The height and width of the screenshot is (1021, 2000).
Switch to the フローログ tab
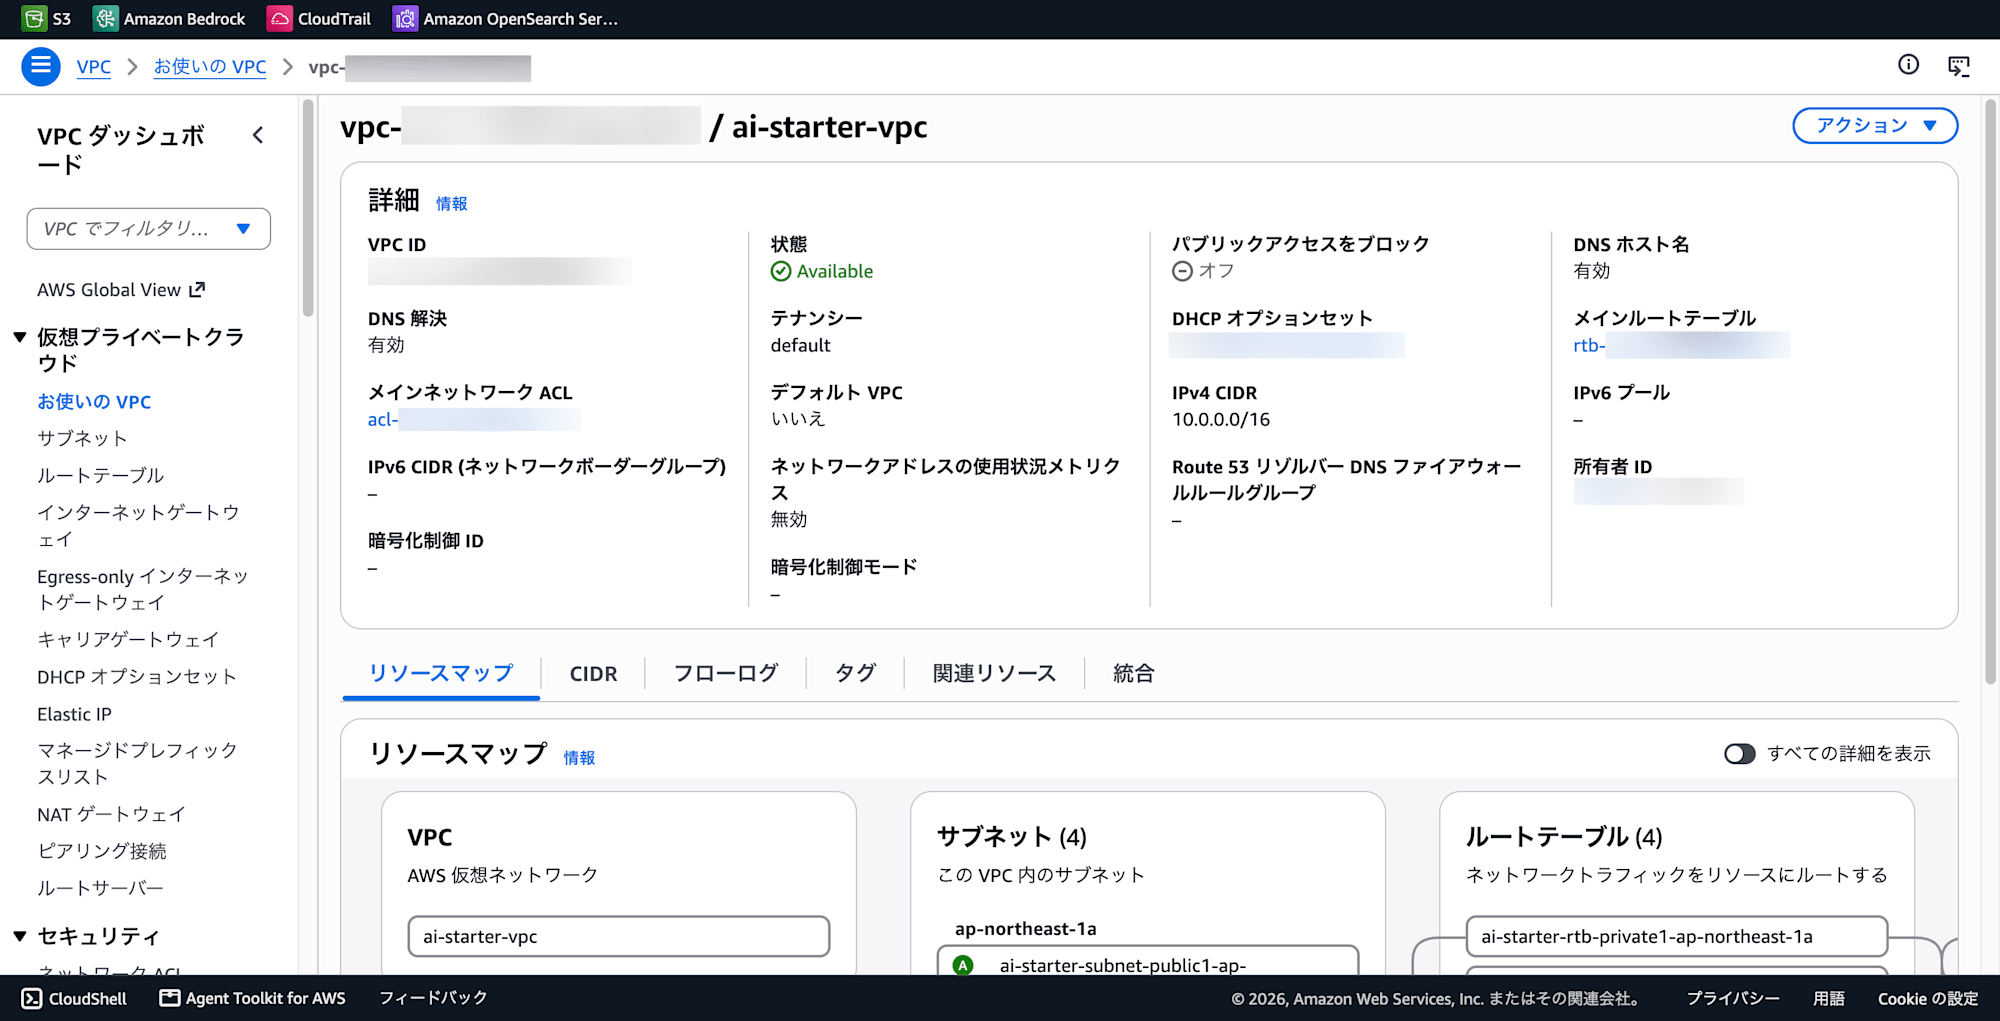(726, 674)
